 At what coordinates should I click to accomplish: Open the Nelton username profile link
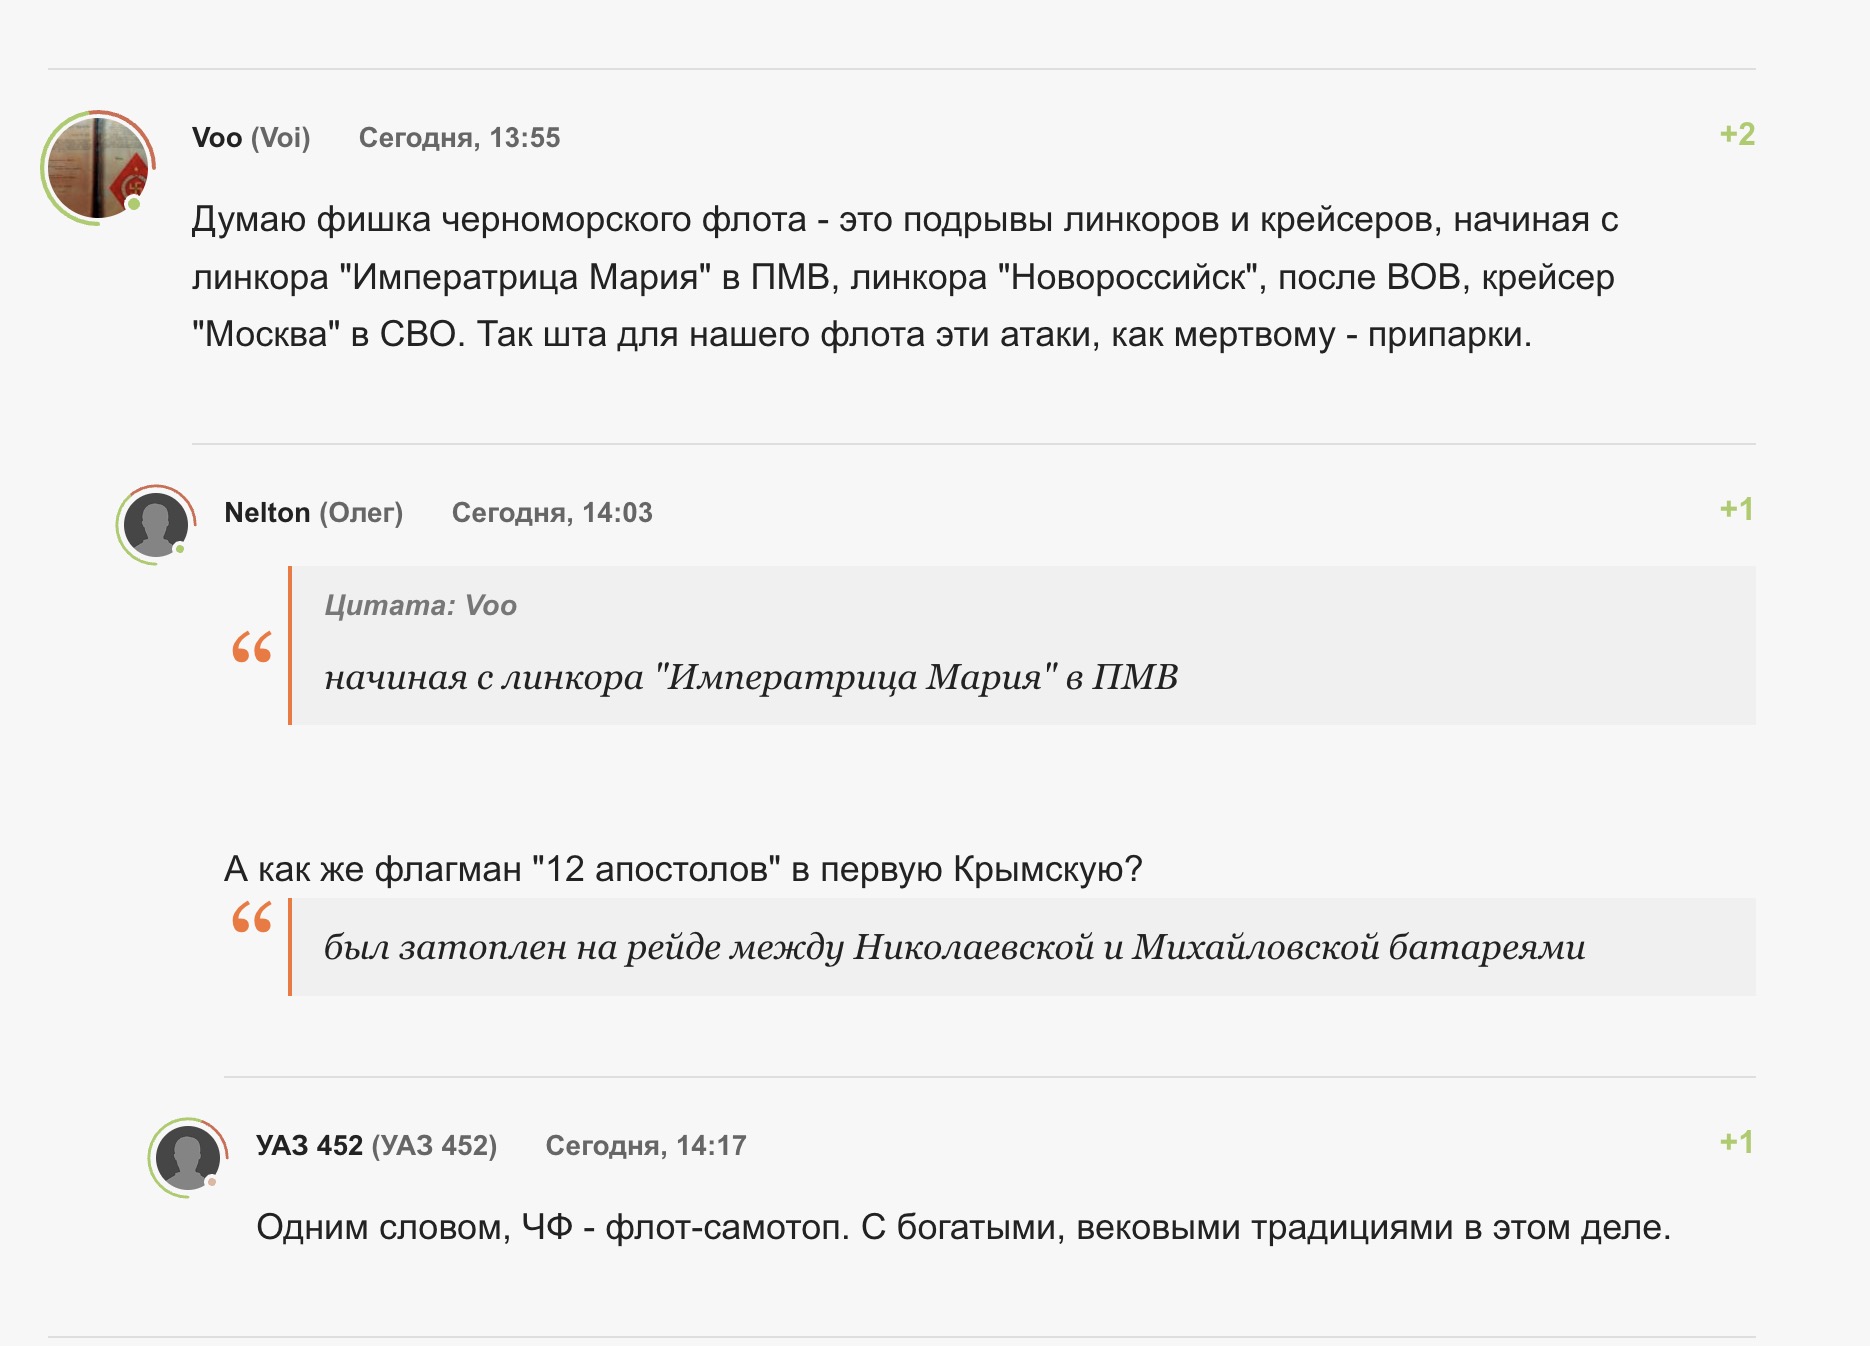[267, 513]
